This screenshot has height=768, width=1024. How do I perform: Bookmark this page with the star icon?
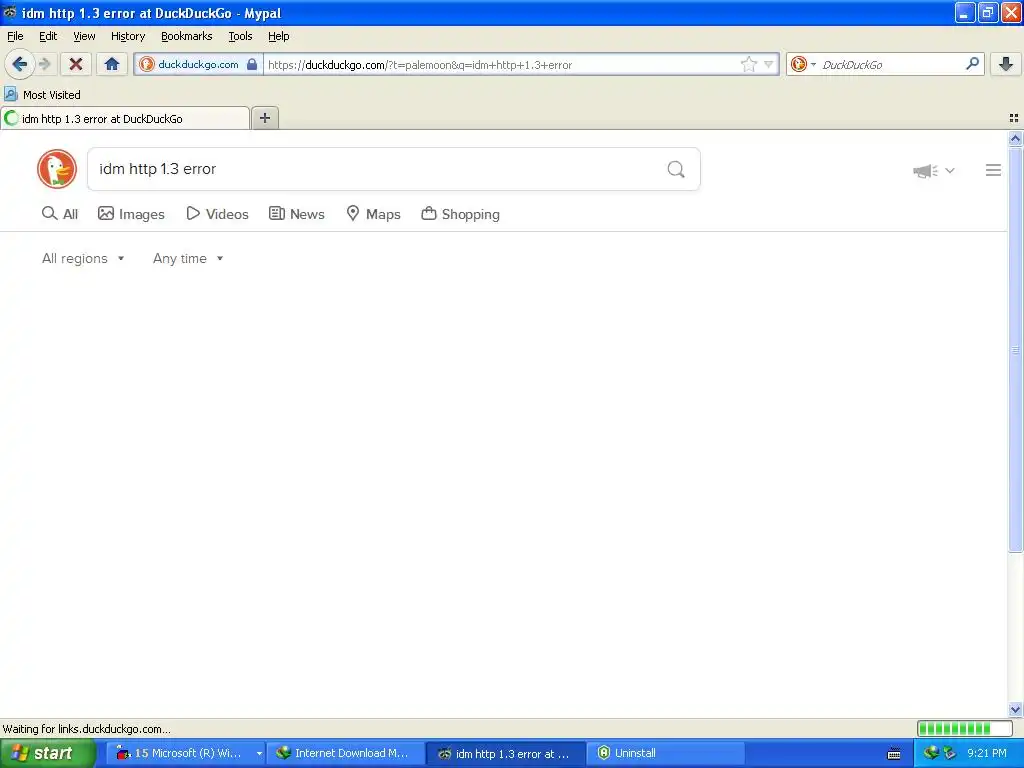pyautogui.click(x=748, y=64)
